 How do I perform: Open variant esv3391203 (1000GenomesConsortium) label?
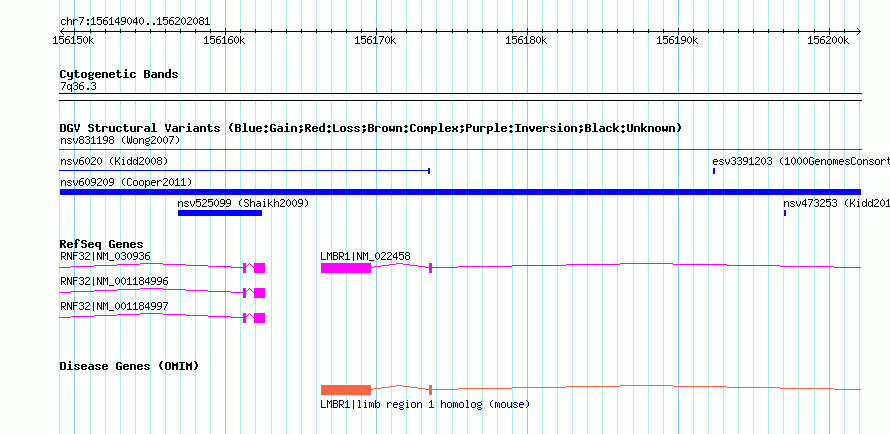pyautogui.click(x=801, y=161)
